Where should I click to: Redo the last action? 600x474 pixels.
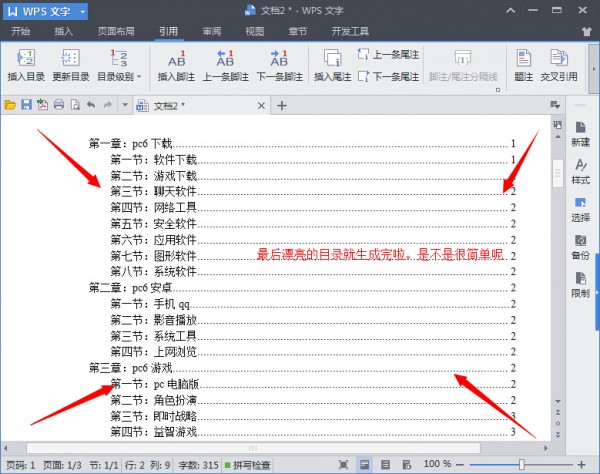(x=108, y=105)
